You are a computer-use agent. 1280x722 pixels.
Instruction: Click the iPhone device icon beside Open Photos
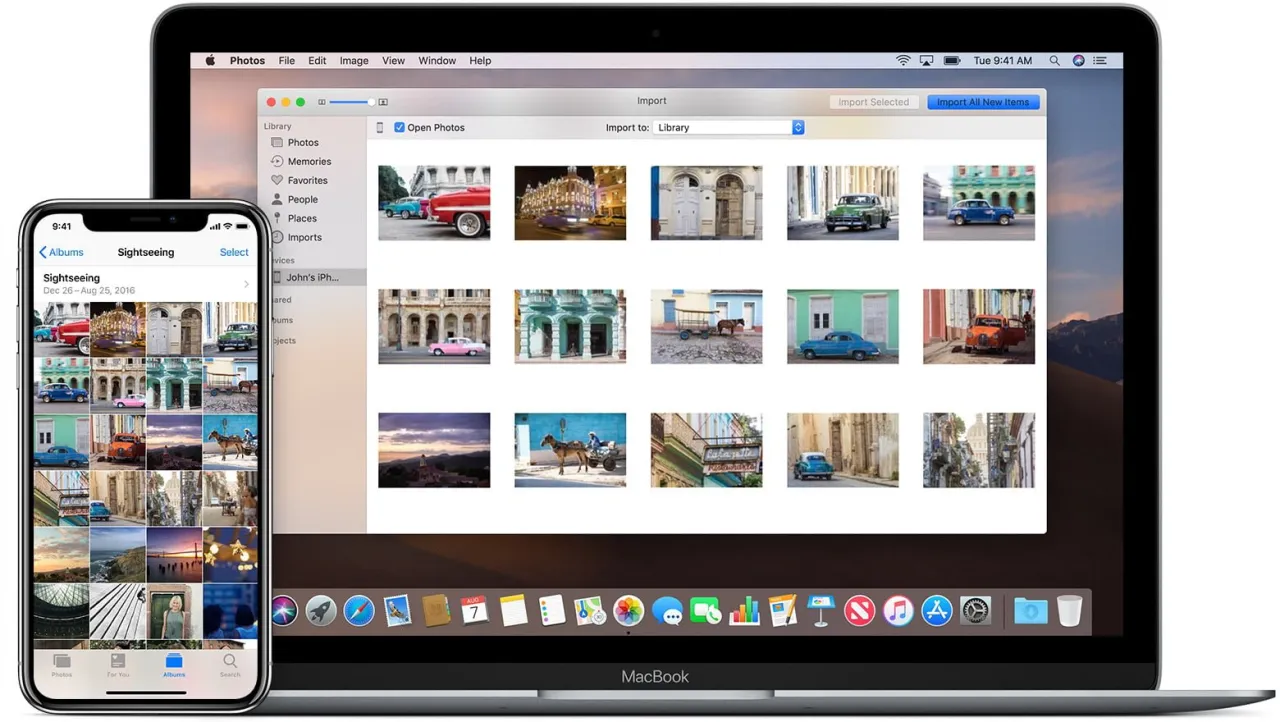(379, 127)
